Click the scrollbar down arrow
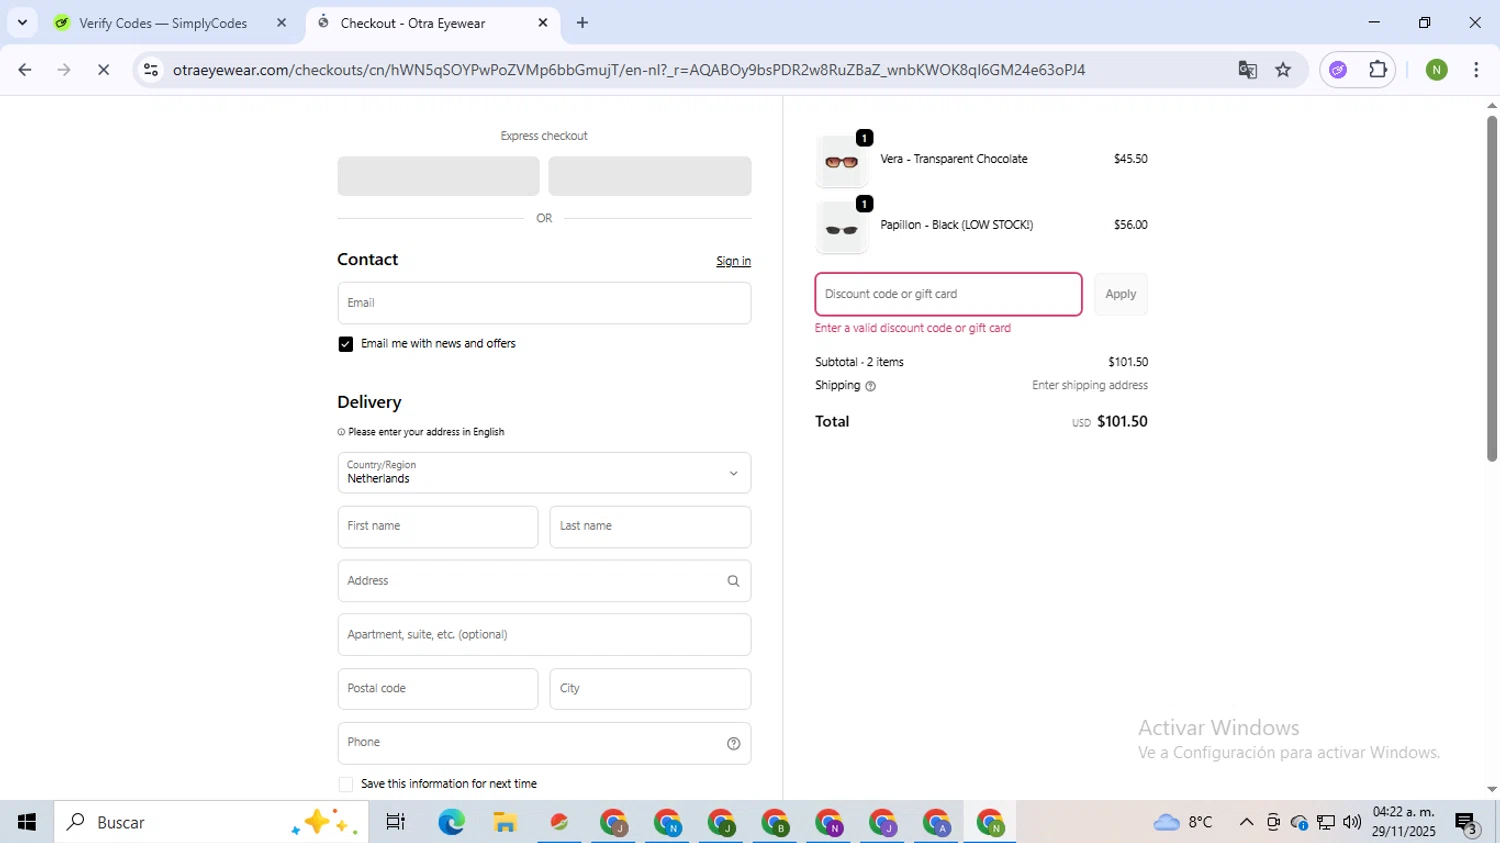Viewport: 1500px width, 843px height. [1491, 789]
